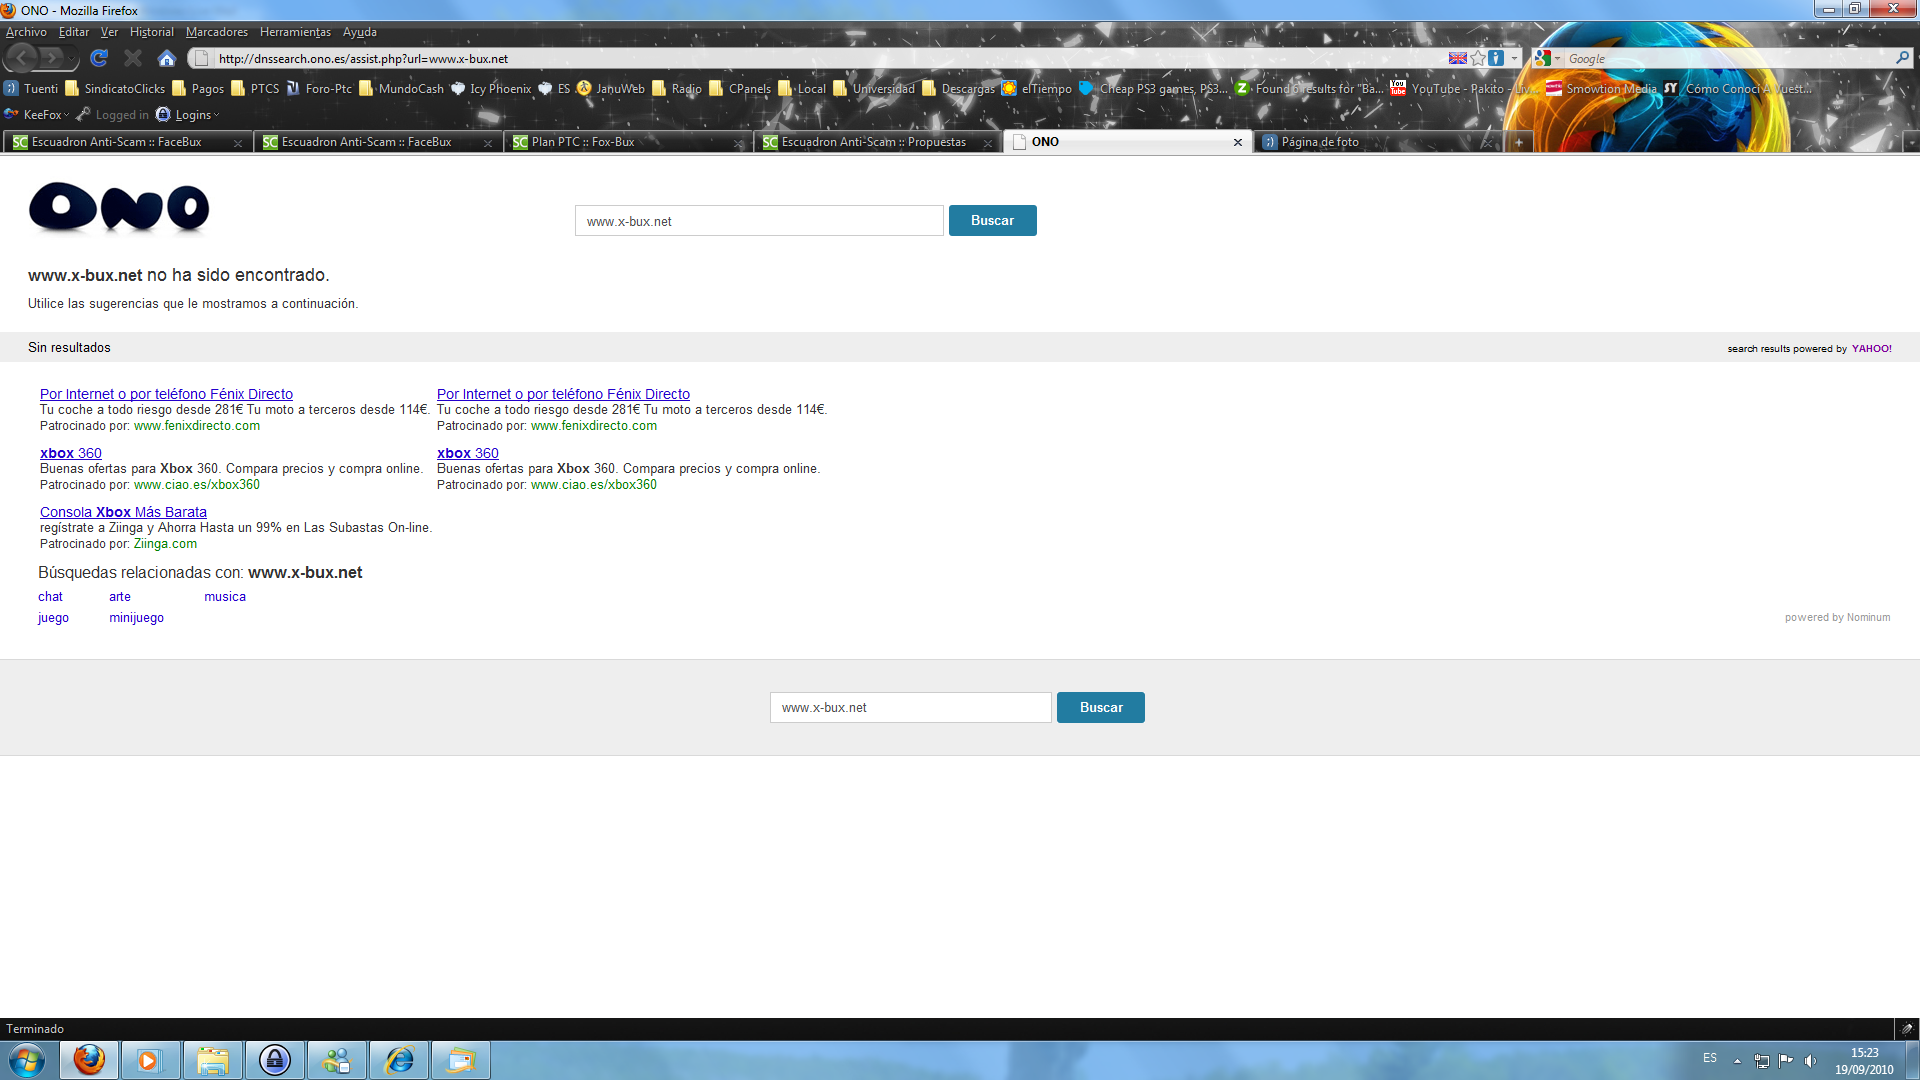Expand the back/forward history dropdown arrow
Image resolution: width=1920 pixels, height=1080 pixels.
[x=73, y=58]
